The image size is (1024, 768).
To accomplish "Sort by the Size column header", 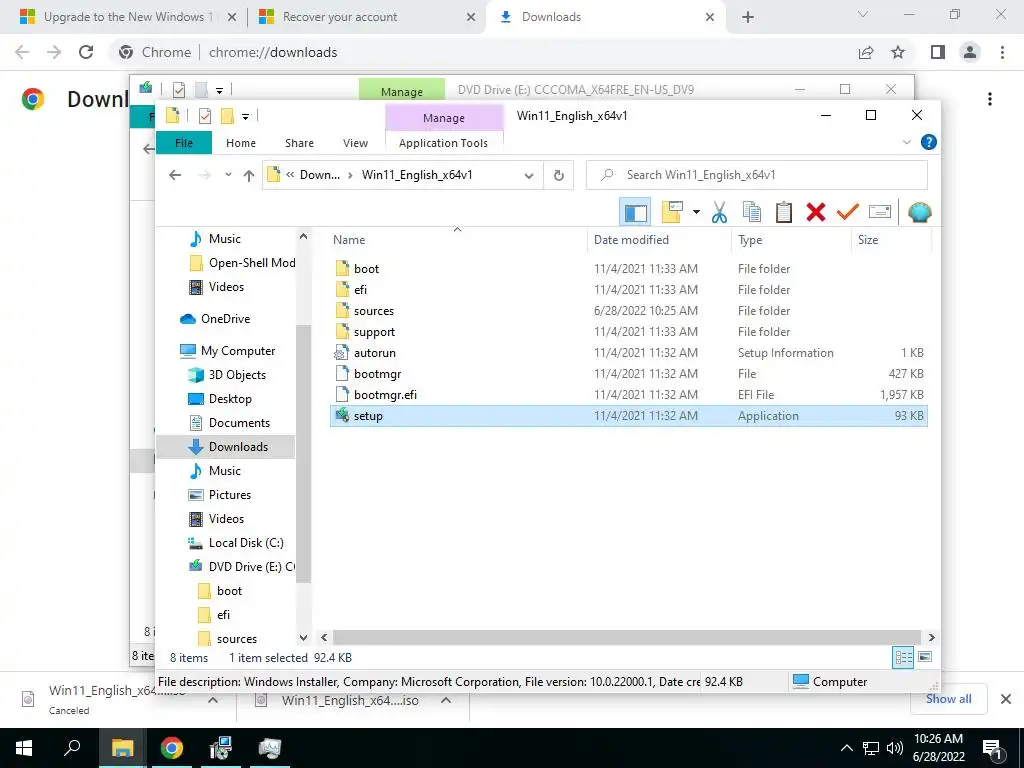I will pyautogui.click(x=891, y=240).
